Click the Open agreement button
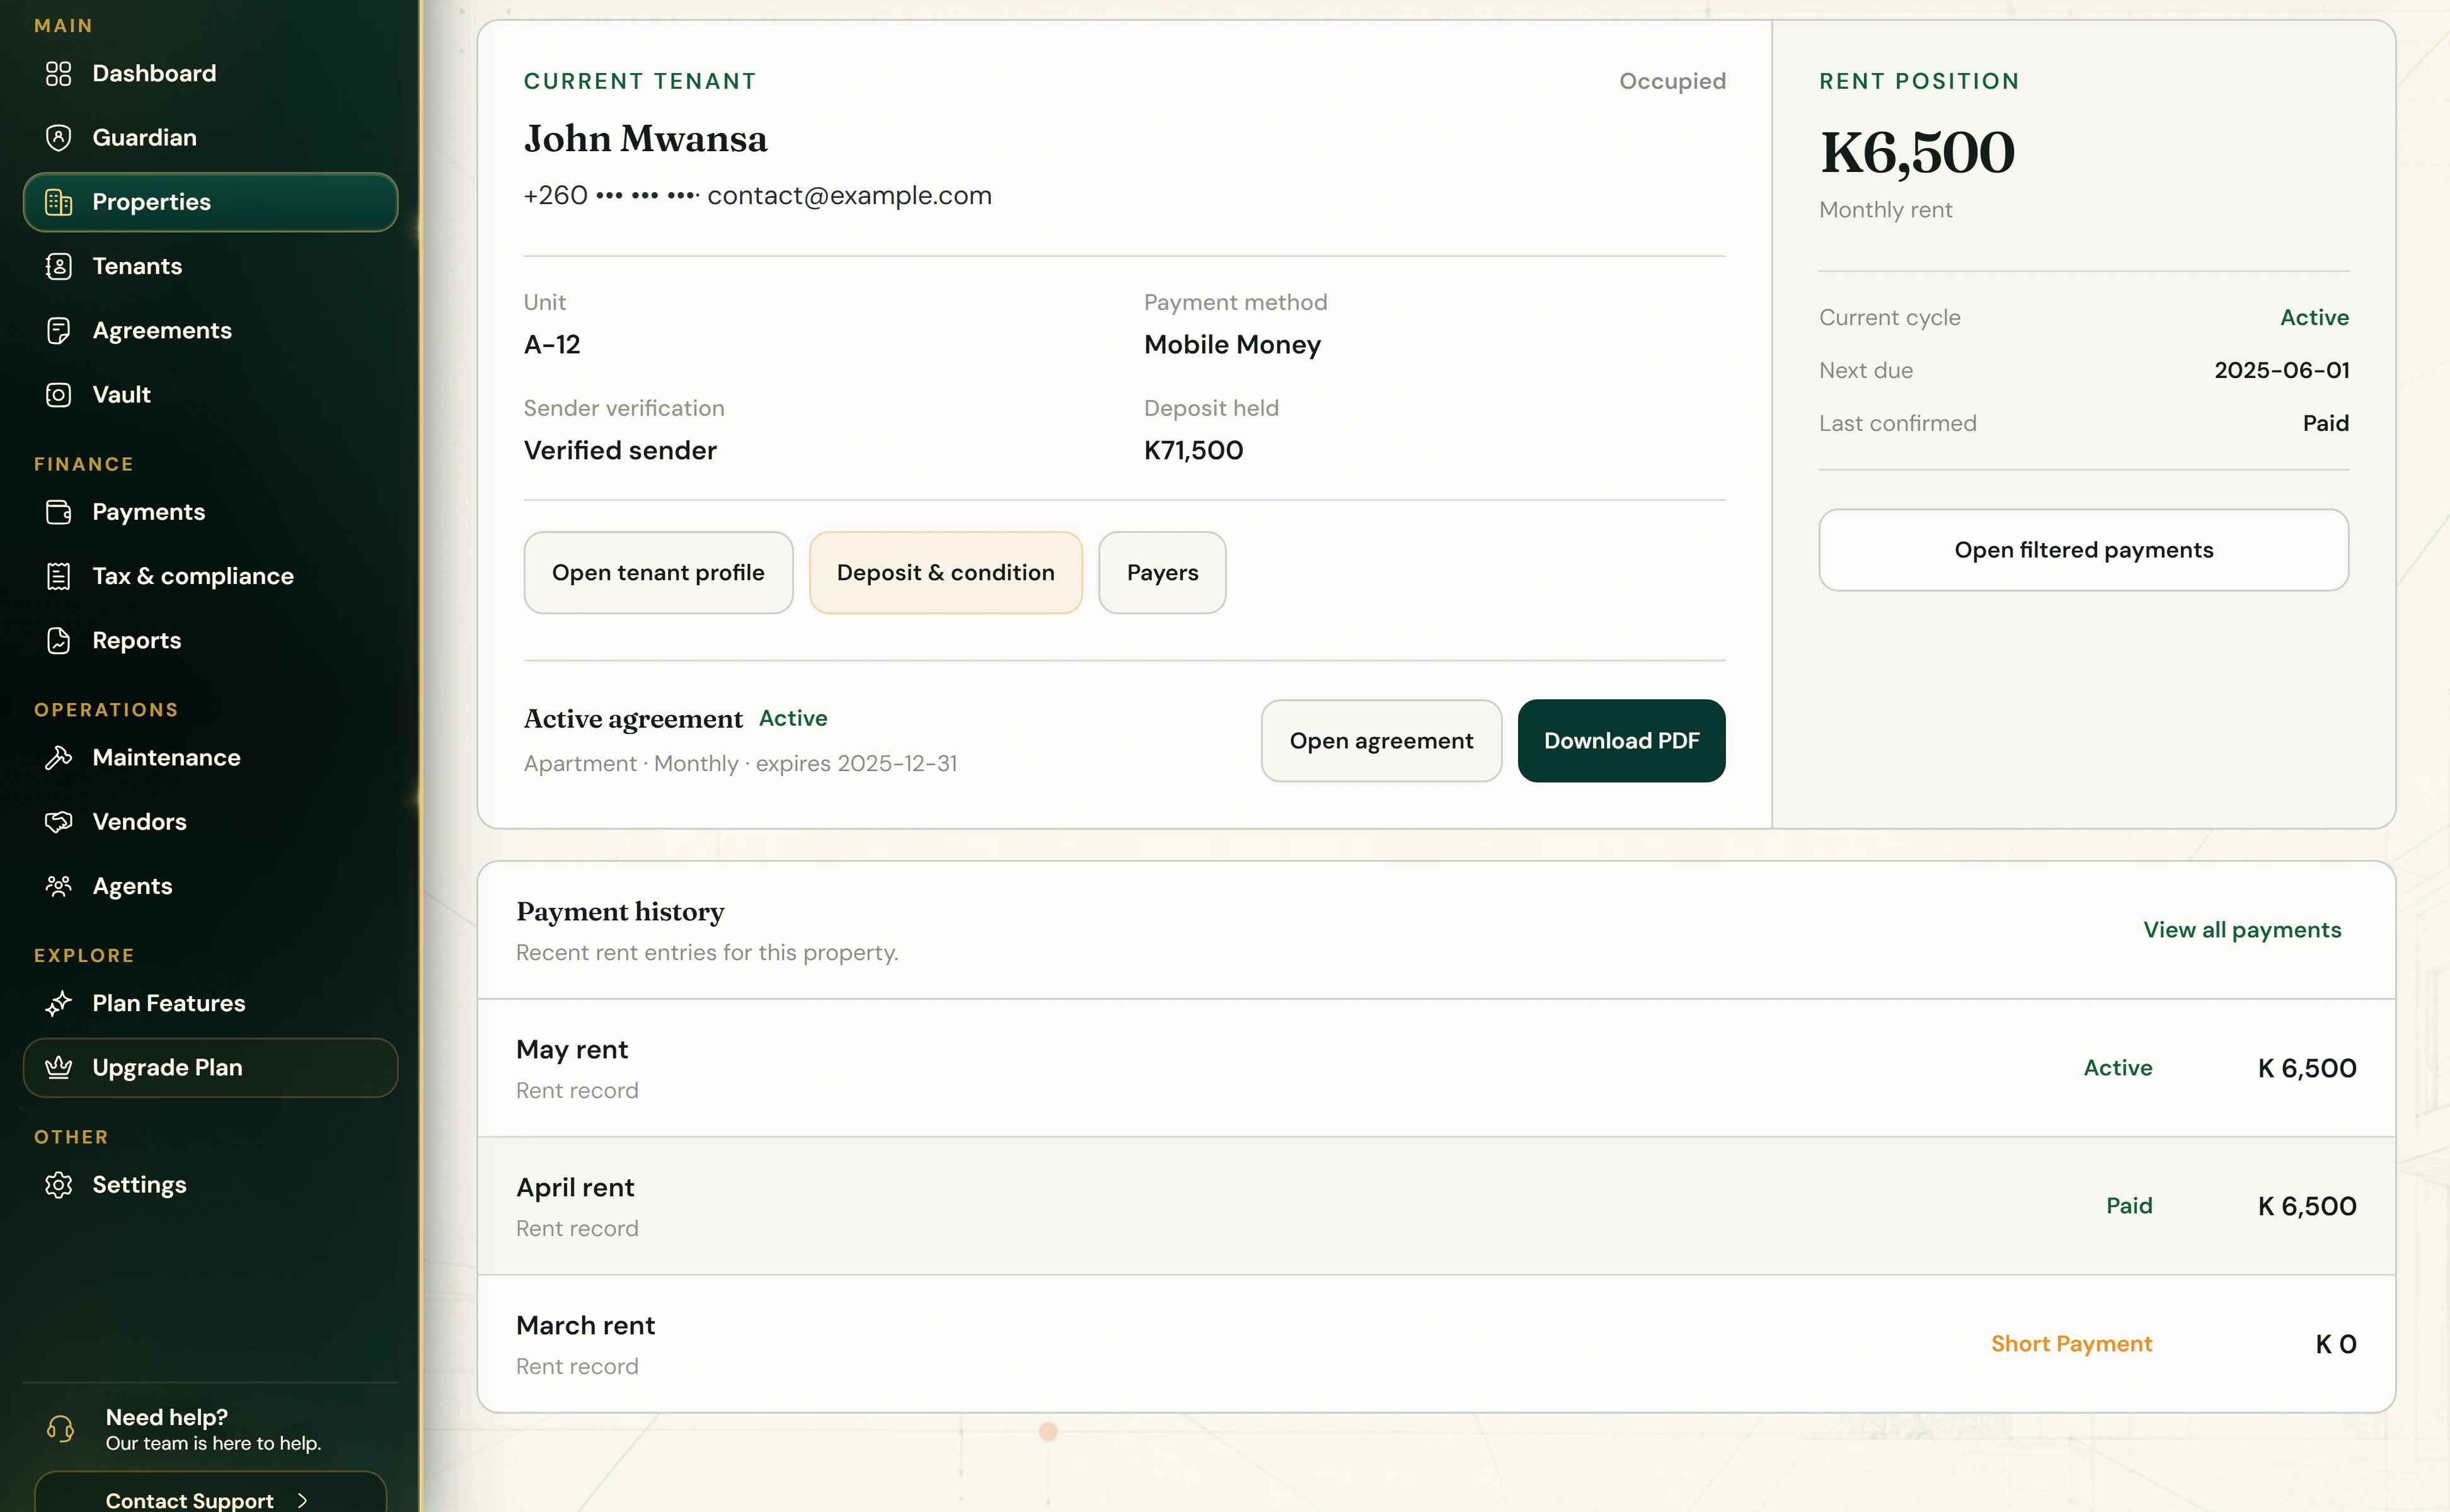This screenshot has height=1512, width=2450. 1381,741
